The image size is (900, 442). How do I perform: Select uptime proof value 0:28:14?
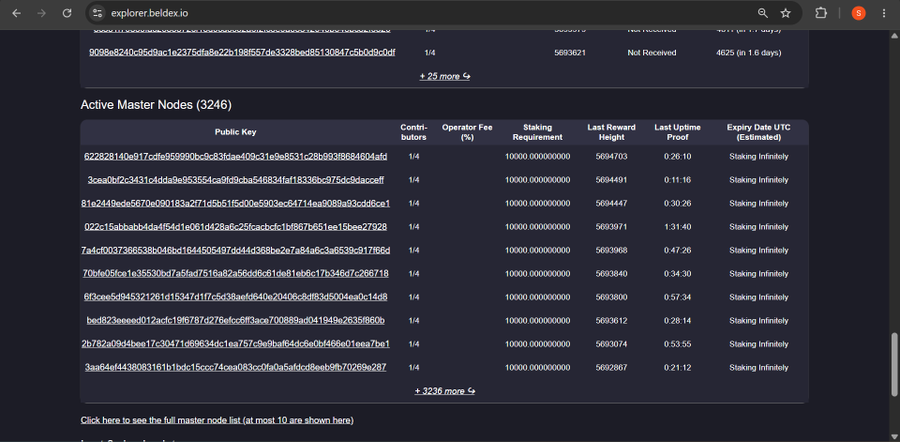[677, 320]
